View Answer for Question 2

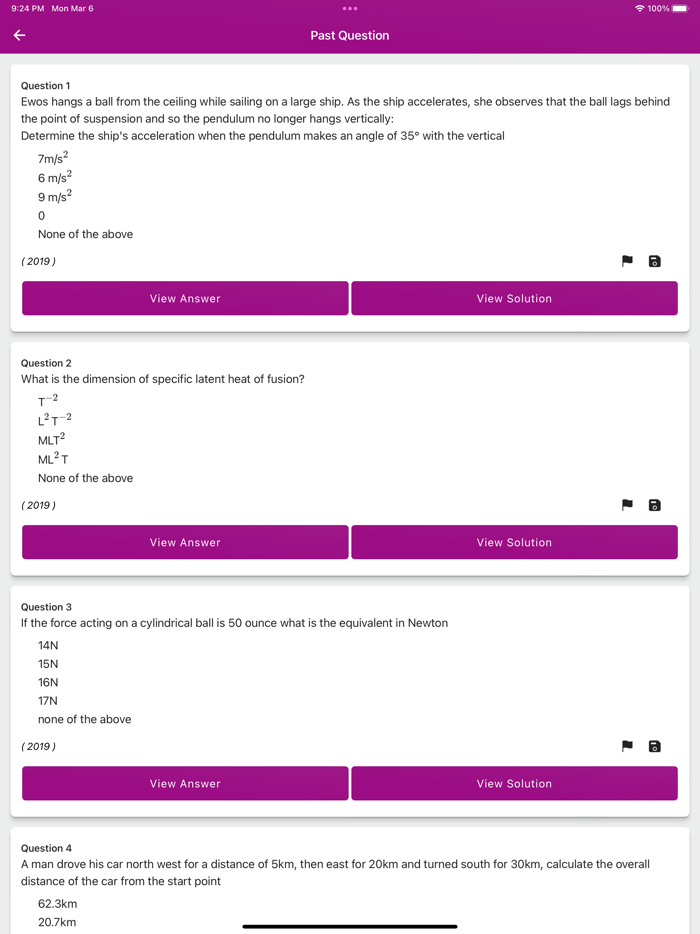(185, 542)
